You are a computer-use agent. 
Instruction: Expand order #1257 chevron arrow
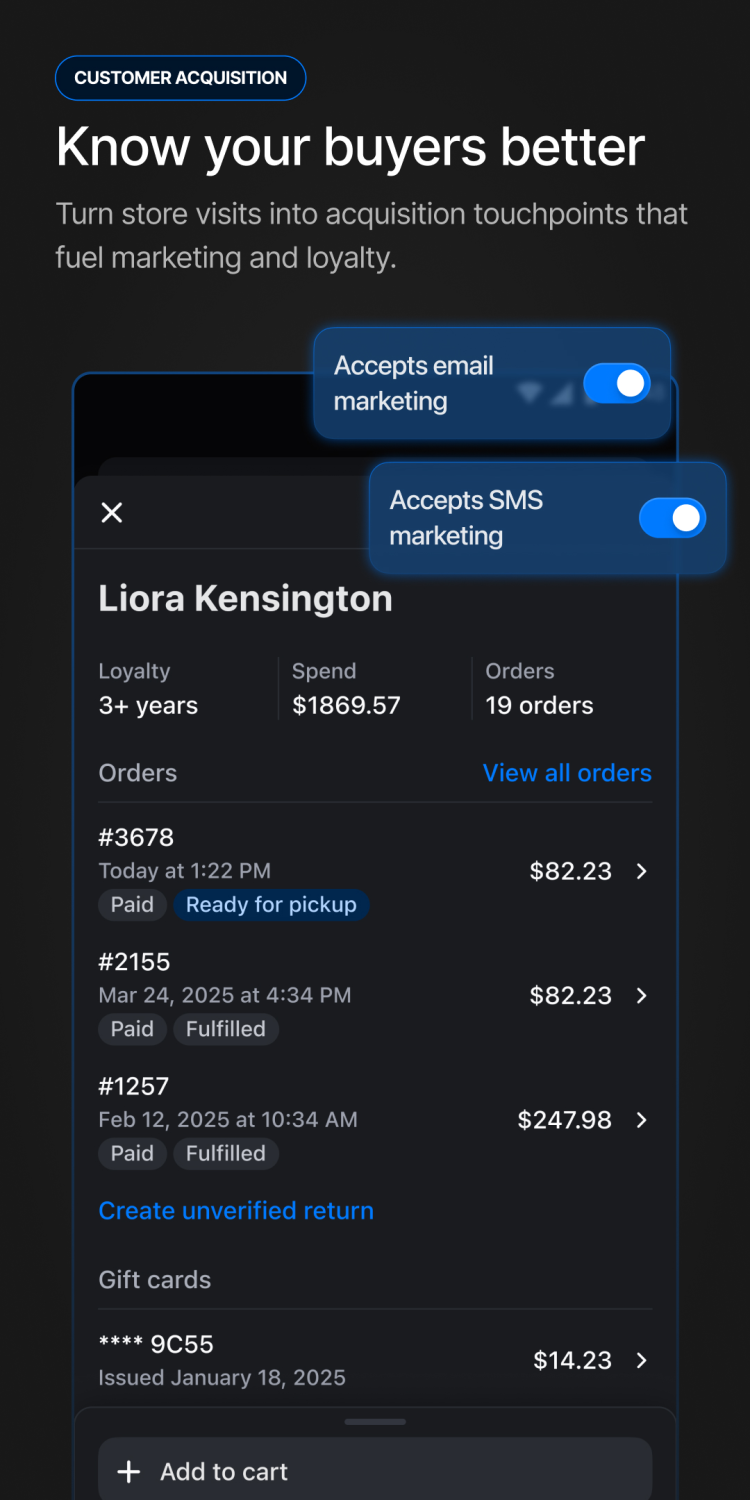(642, 1120)
